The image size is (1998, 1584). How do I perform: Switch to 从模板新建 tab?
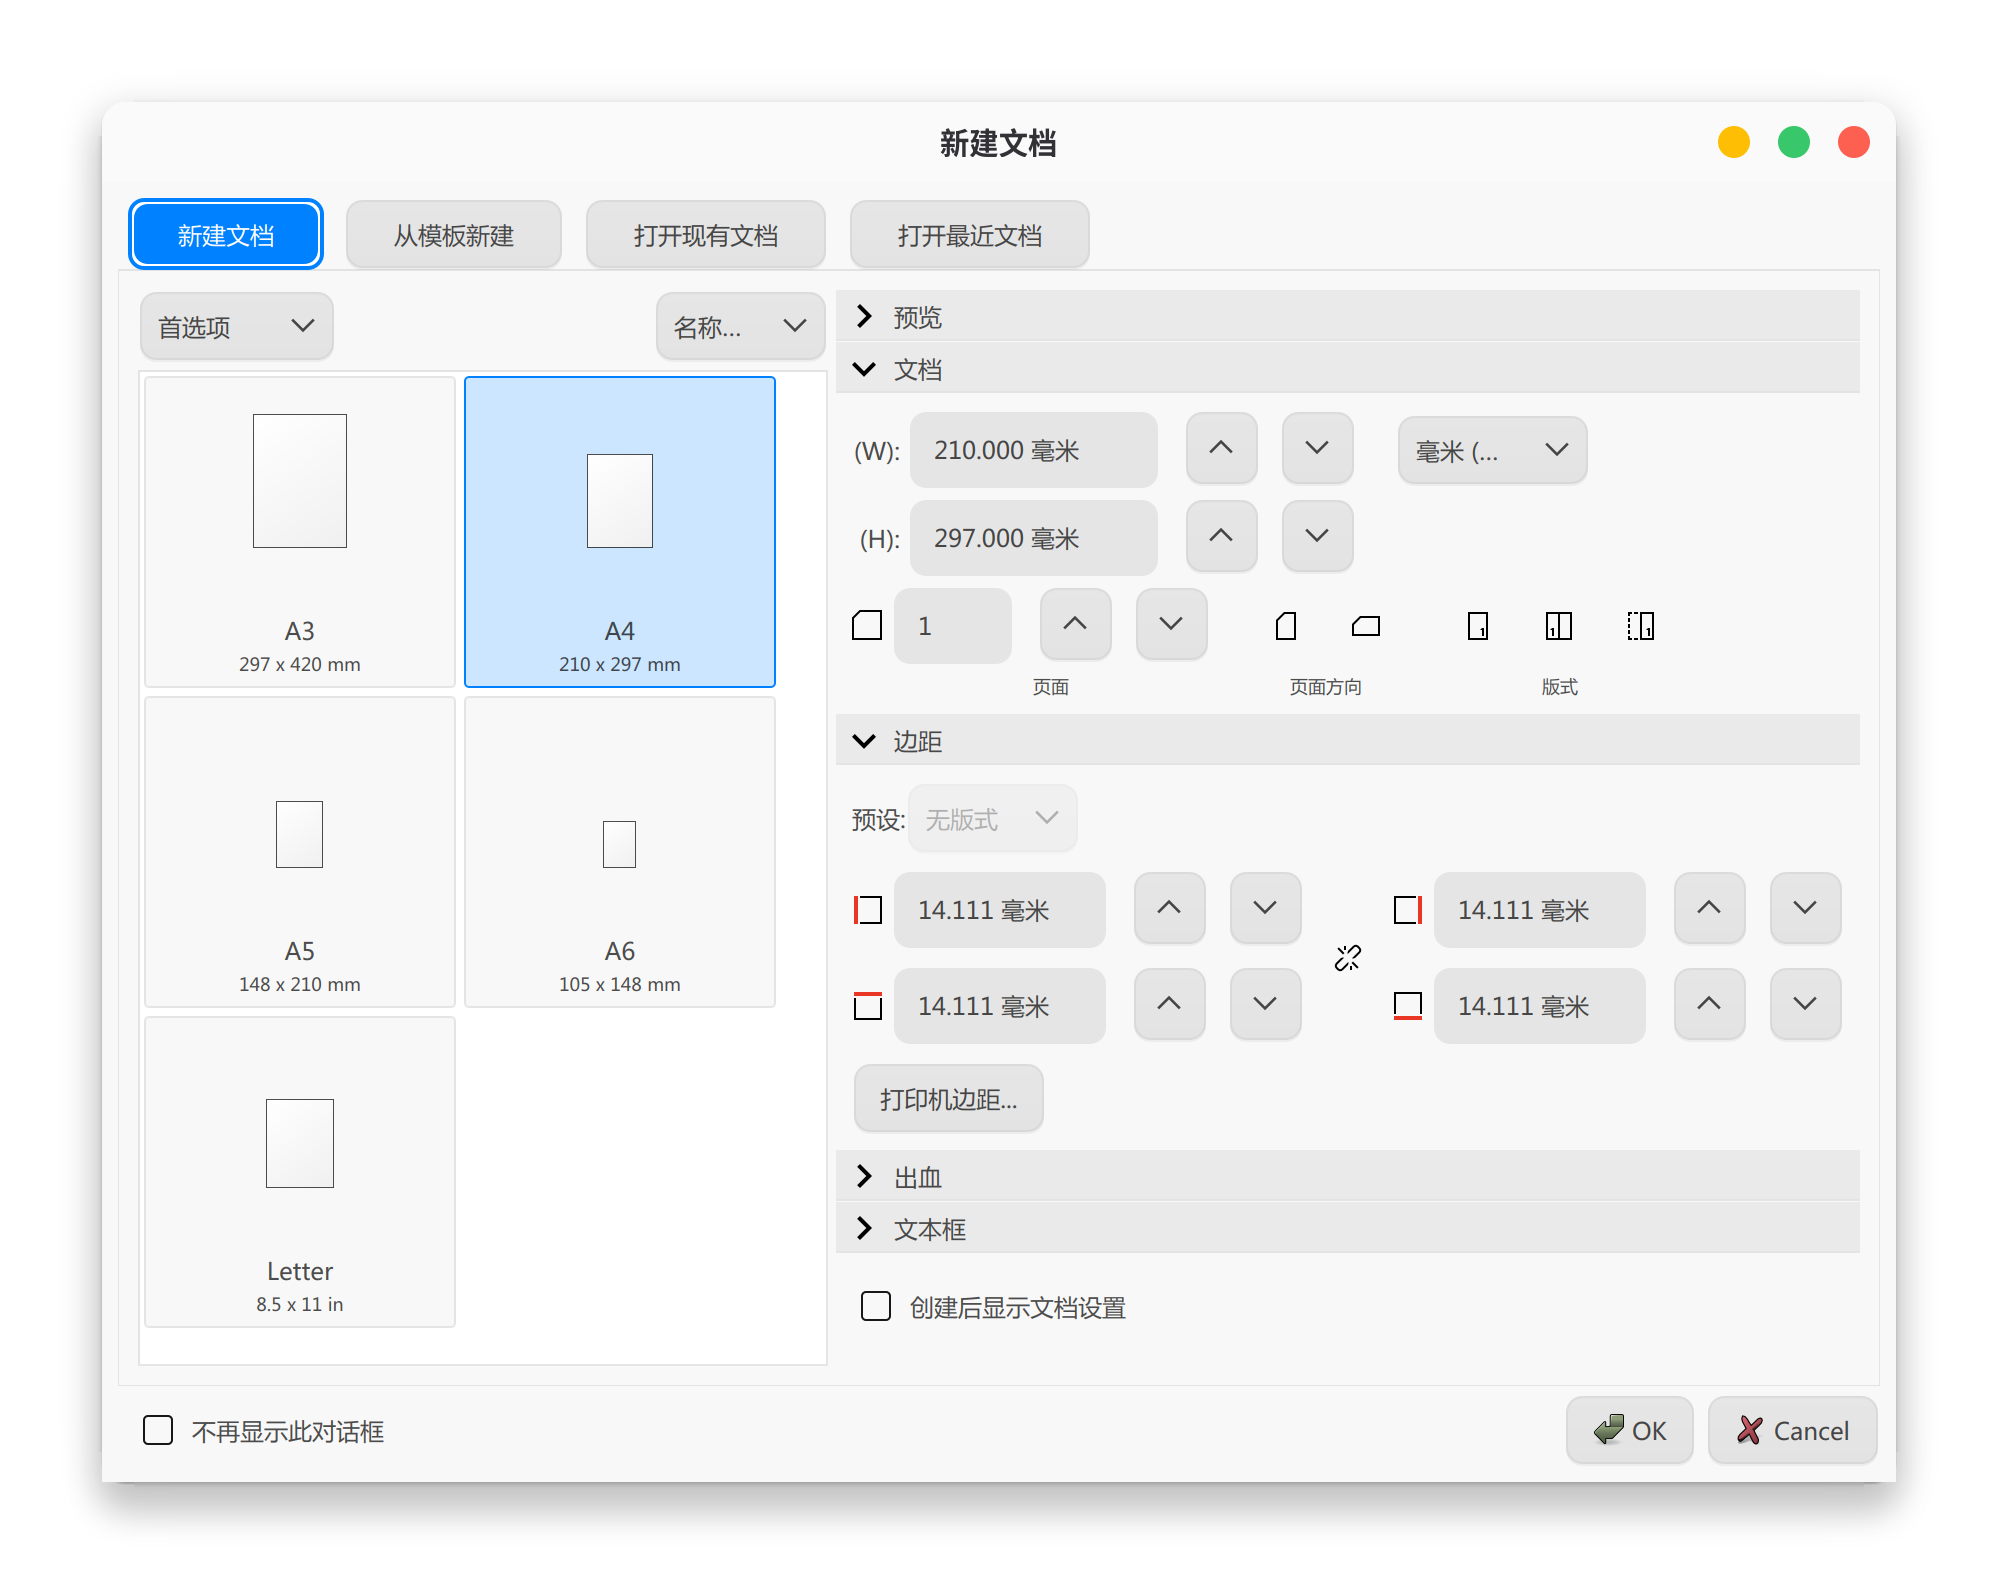[454, 235]
